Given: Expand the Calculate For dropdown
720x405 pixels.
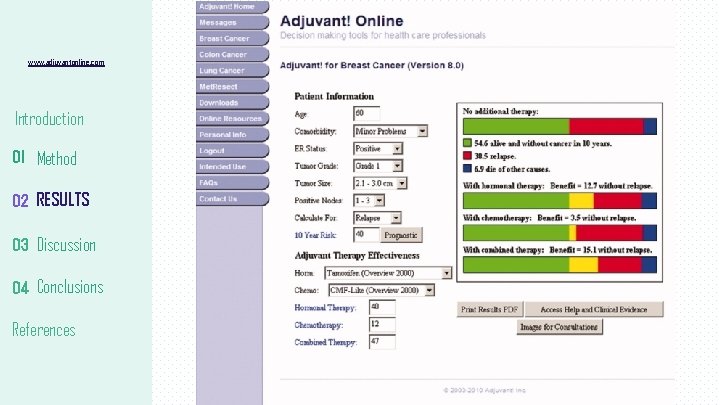Looking at the screenshot, I should coord(396,218).
